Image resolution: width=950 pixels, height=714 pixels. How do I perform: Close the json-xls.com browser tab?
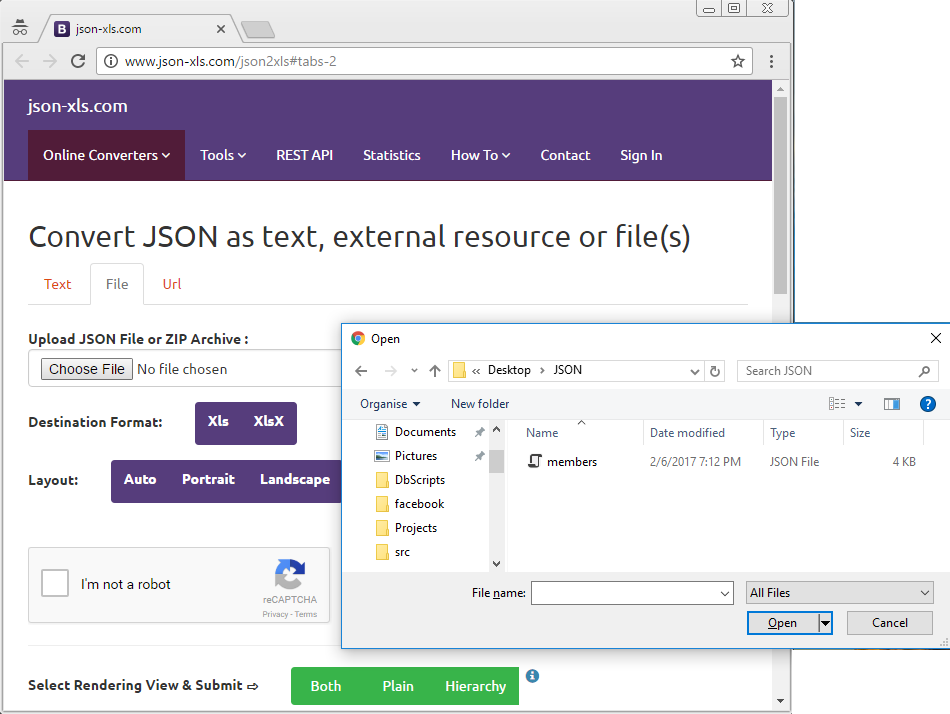221,29
